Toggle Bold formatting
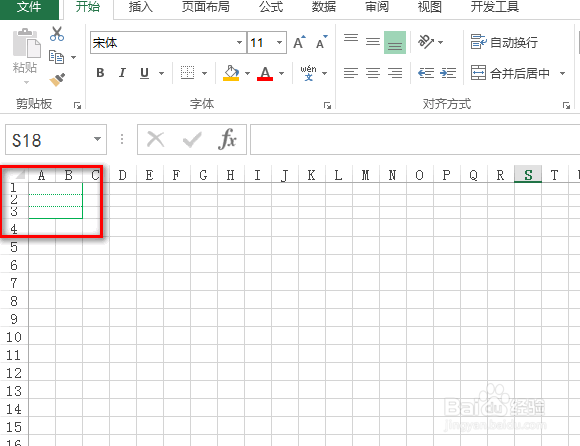 click(x=100, y=73)
